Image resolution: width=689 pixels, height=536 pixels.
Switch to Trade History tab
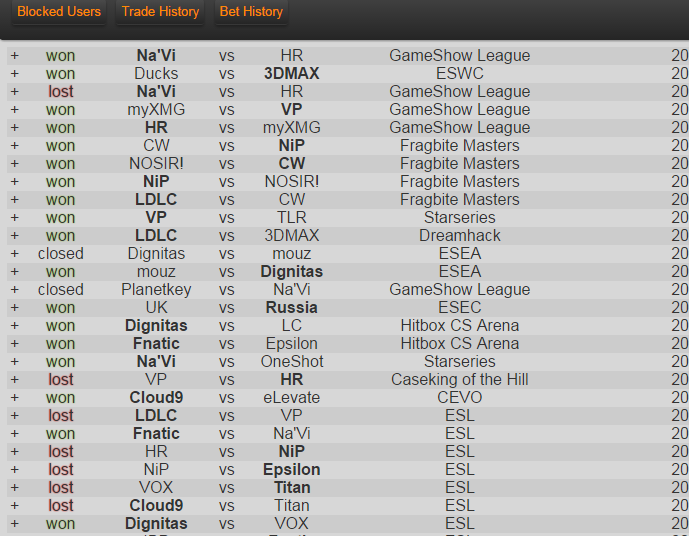click(x=160, y=11)
